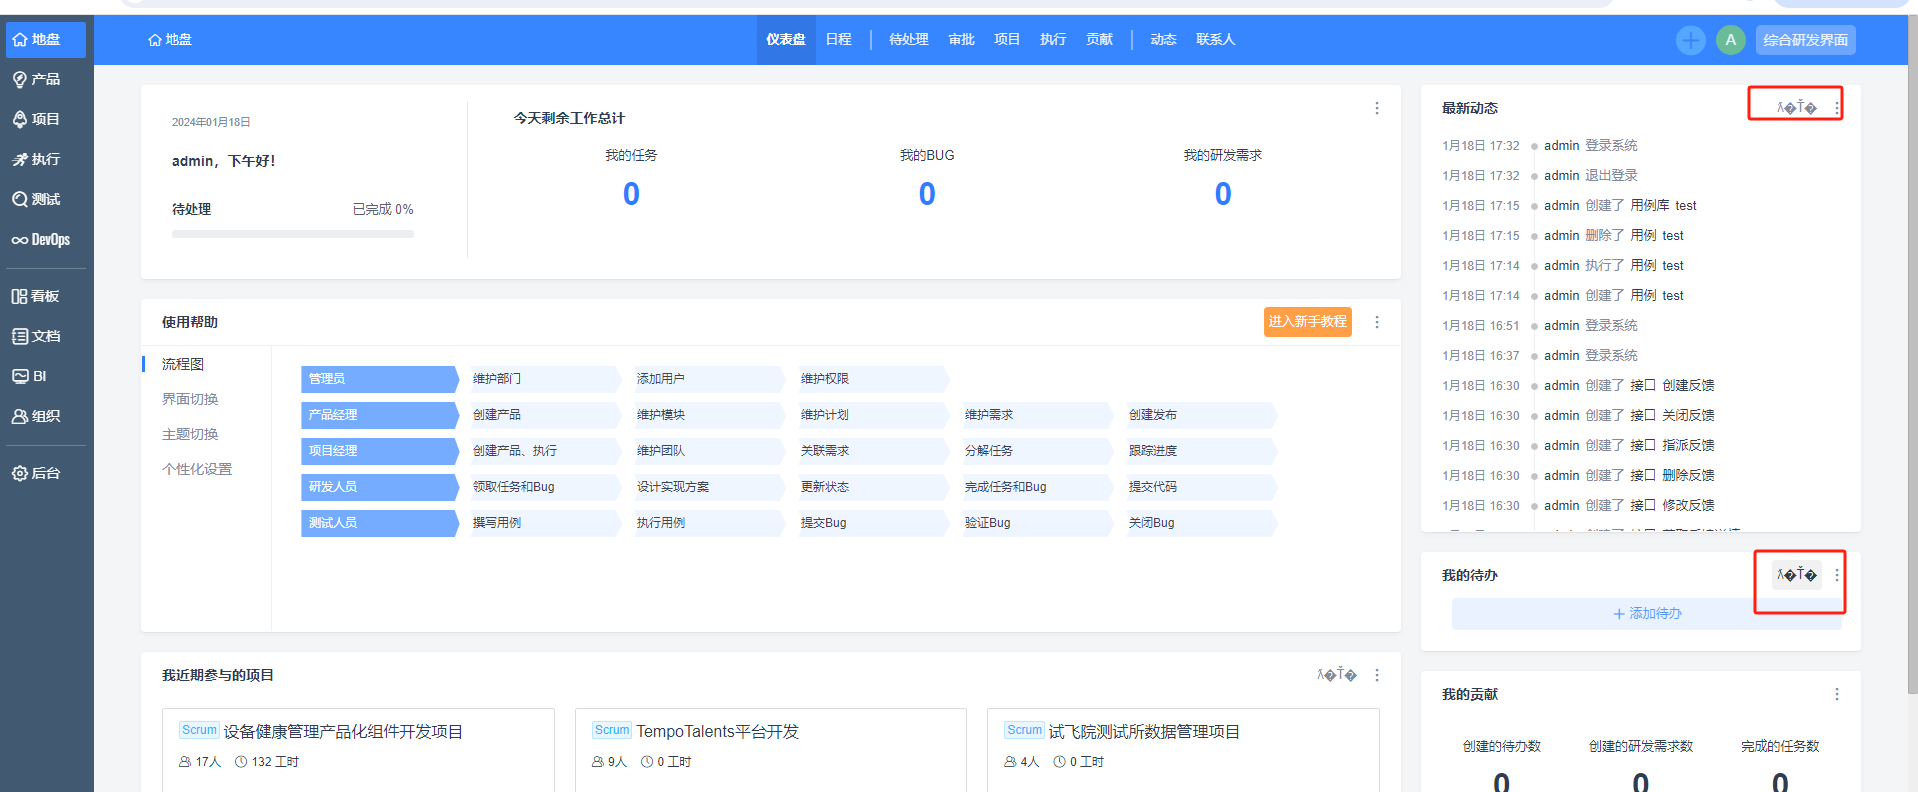Open three-dot menu of 使用帮助 panel
This screenshot has height=792, width=1918.
[x=1377, y=322]
